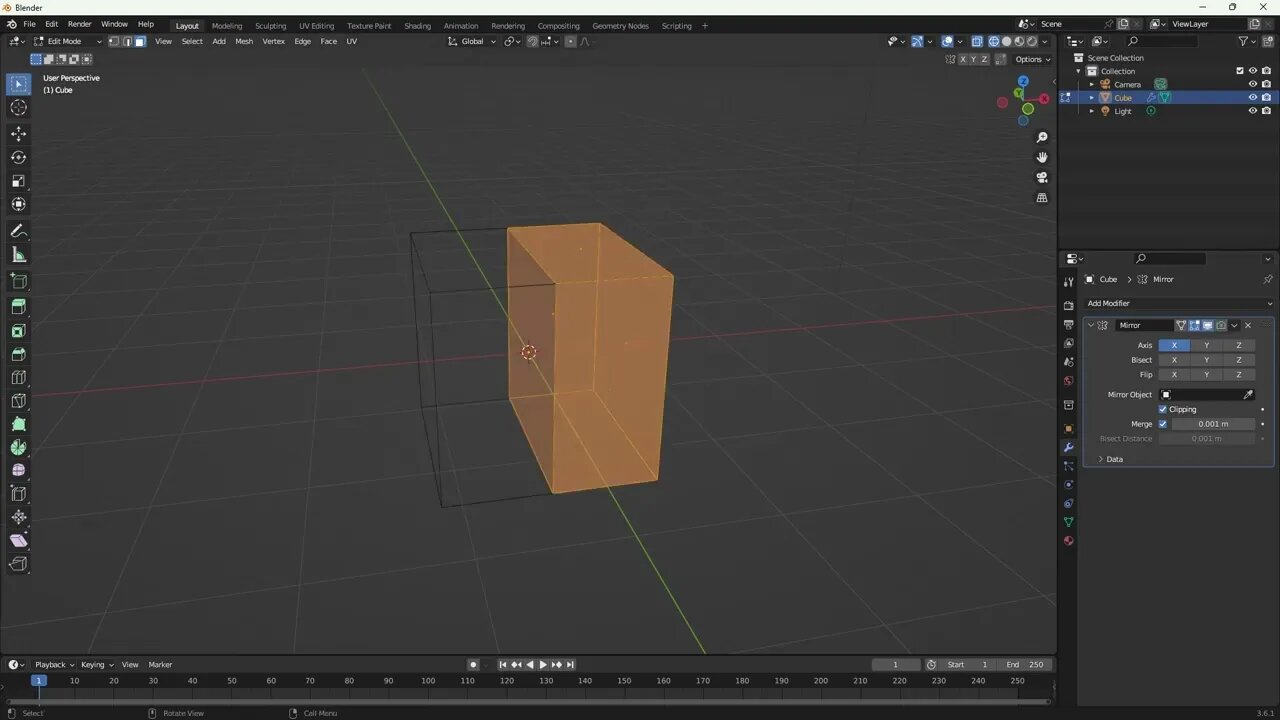Select the Extrude Region tool
The image size is (1280, 720).
18,307
